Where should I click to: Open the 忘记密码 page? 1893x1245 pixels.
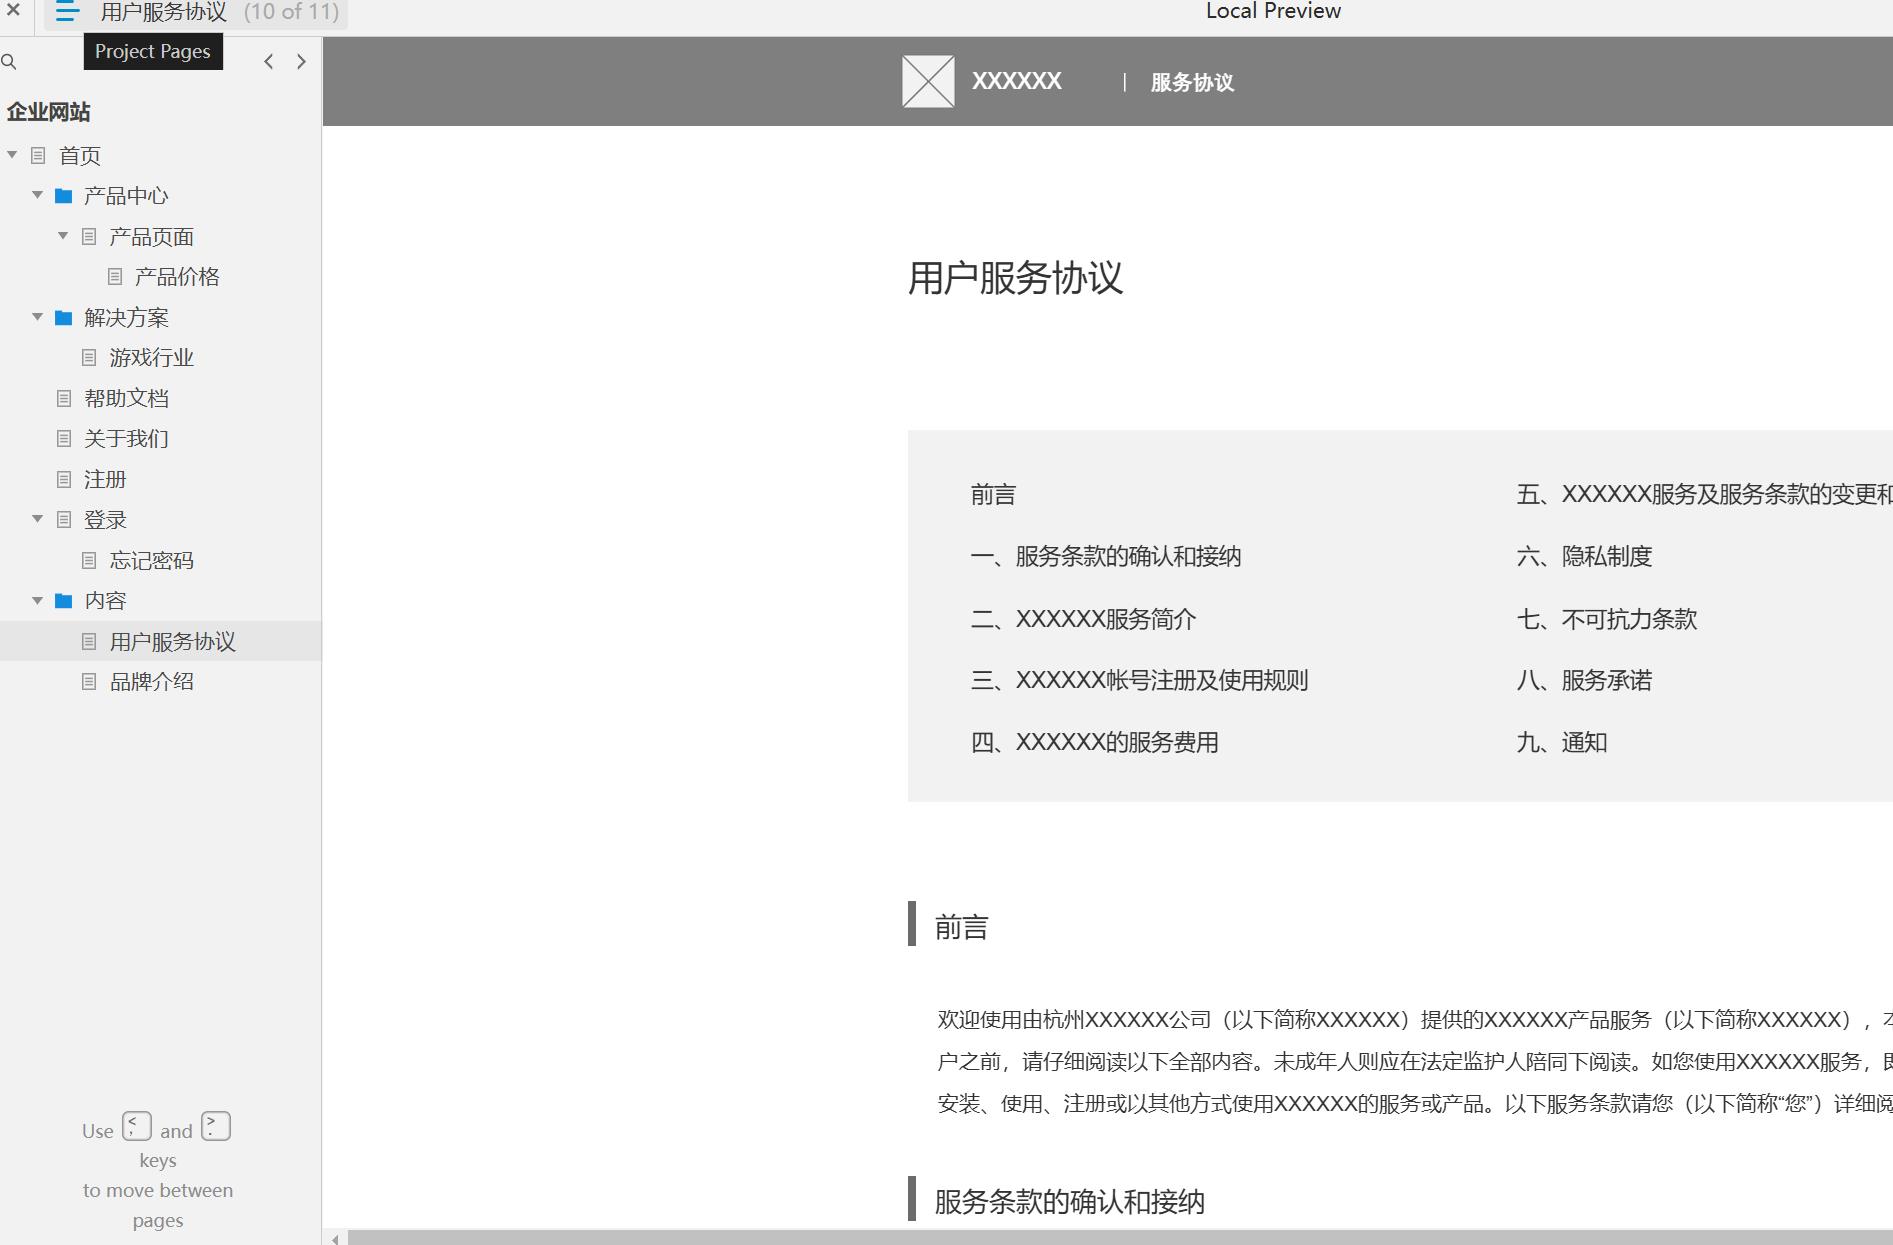[x=151, y=561]
